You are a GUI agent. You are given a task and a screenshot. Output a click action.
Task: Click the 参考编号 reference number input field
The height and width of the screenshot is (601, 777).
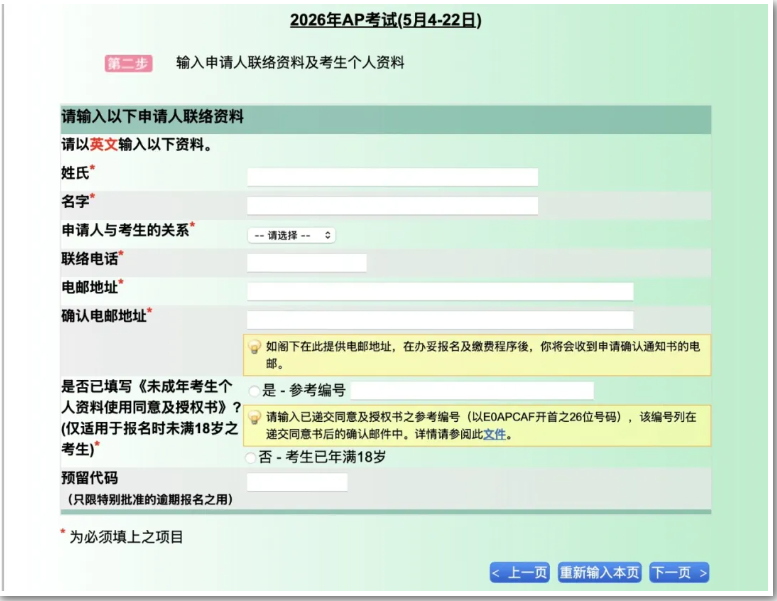click(x=472, y=390)
